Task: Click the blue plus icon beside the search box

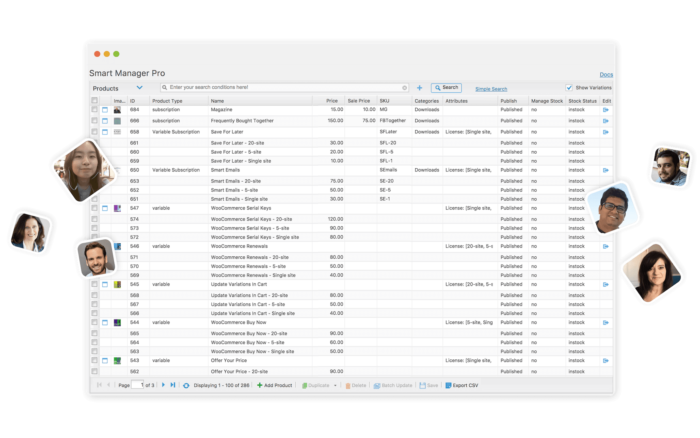Action: (x=419, y=88)
